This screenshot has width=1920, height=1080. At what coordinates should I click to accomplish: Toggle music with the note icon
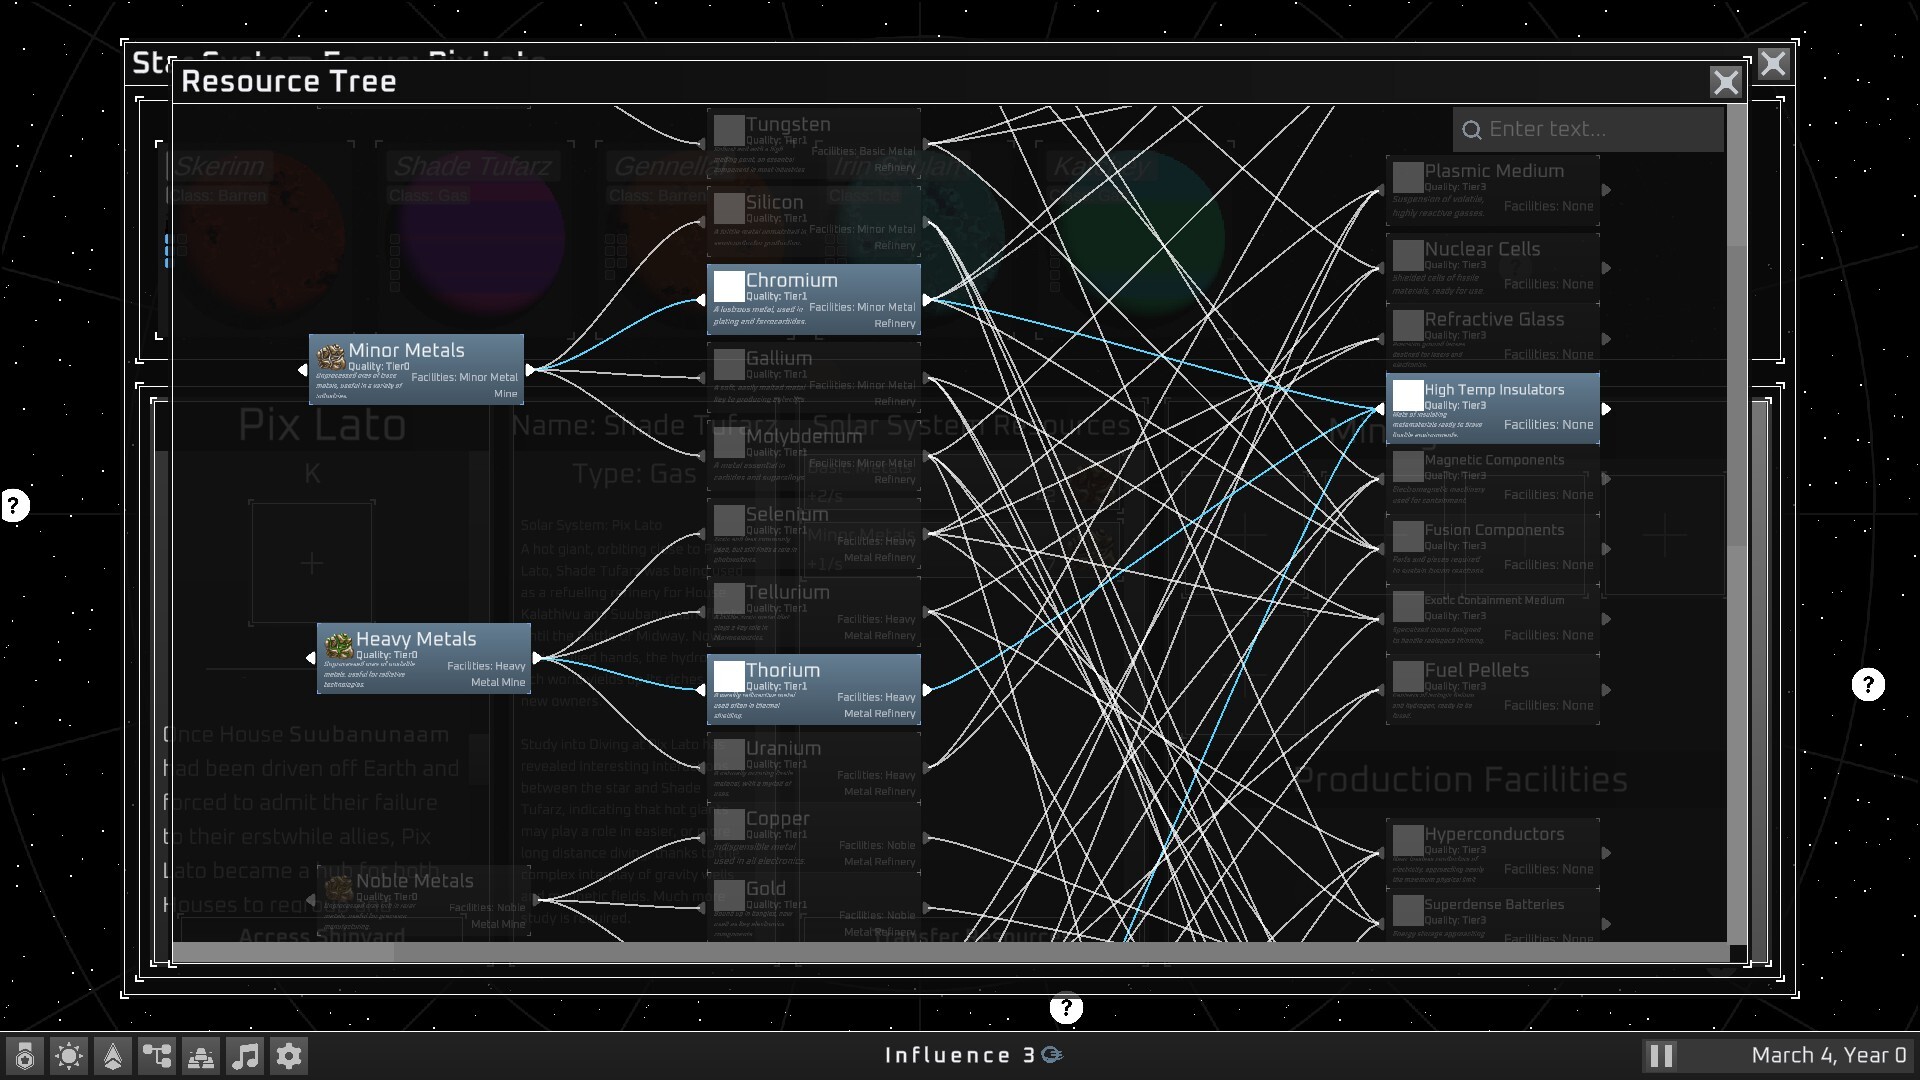coord(245,1055)
